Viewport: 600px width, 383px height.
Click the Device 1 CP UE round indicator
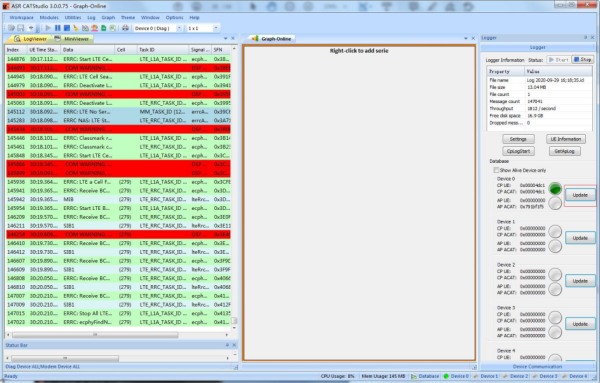tap(555, 231)
